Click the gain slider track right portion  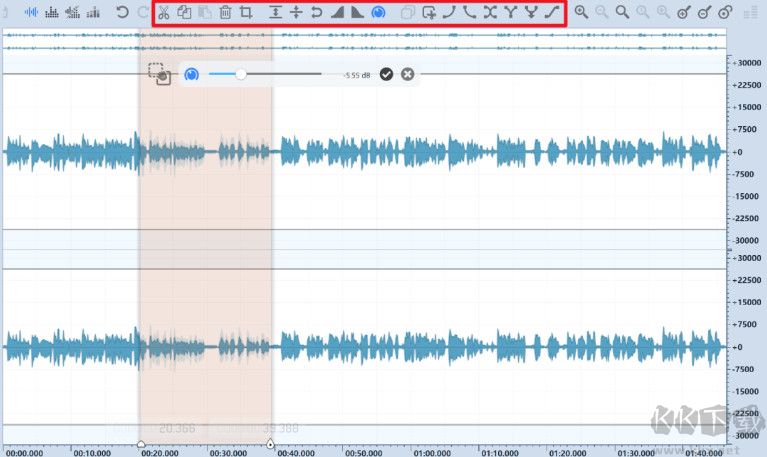[284, 74]
